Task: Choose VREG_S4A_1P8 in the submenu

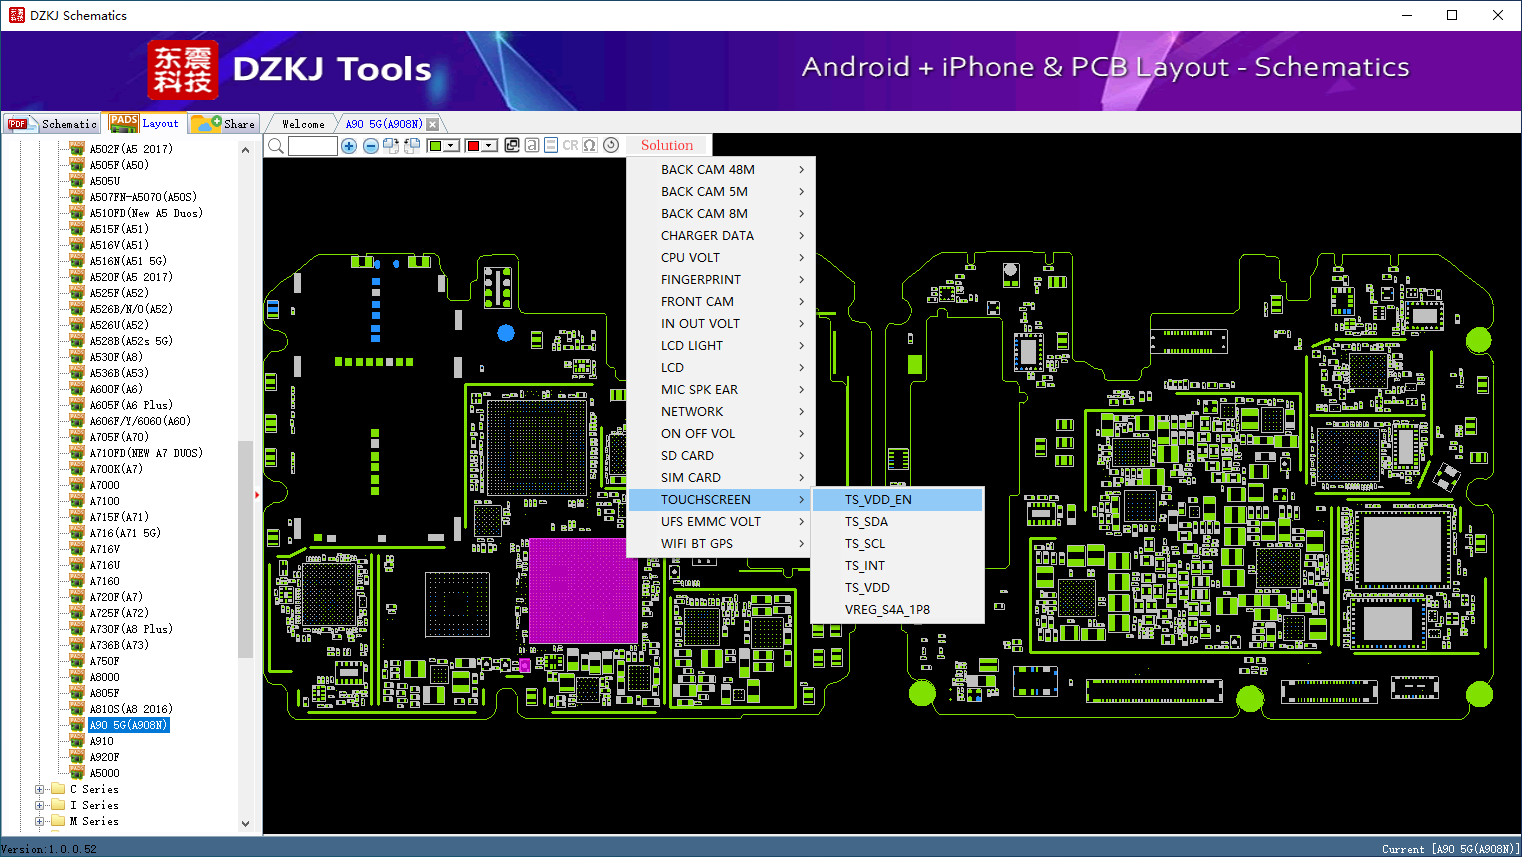Action: (x=887, y=610)
